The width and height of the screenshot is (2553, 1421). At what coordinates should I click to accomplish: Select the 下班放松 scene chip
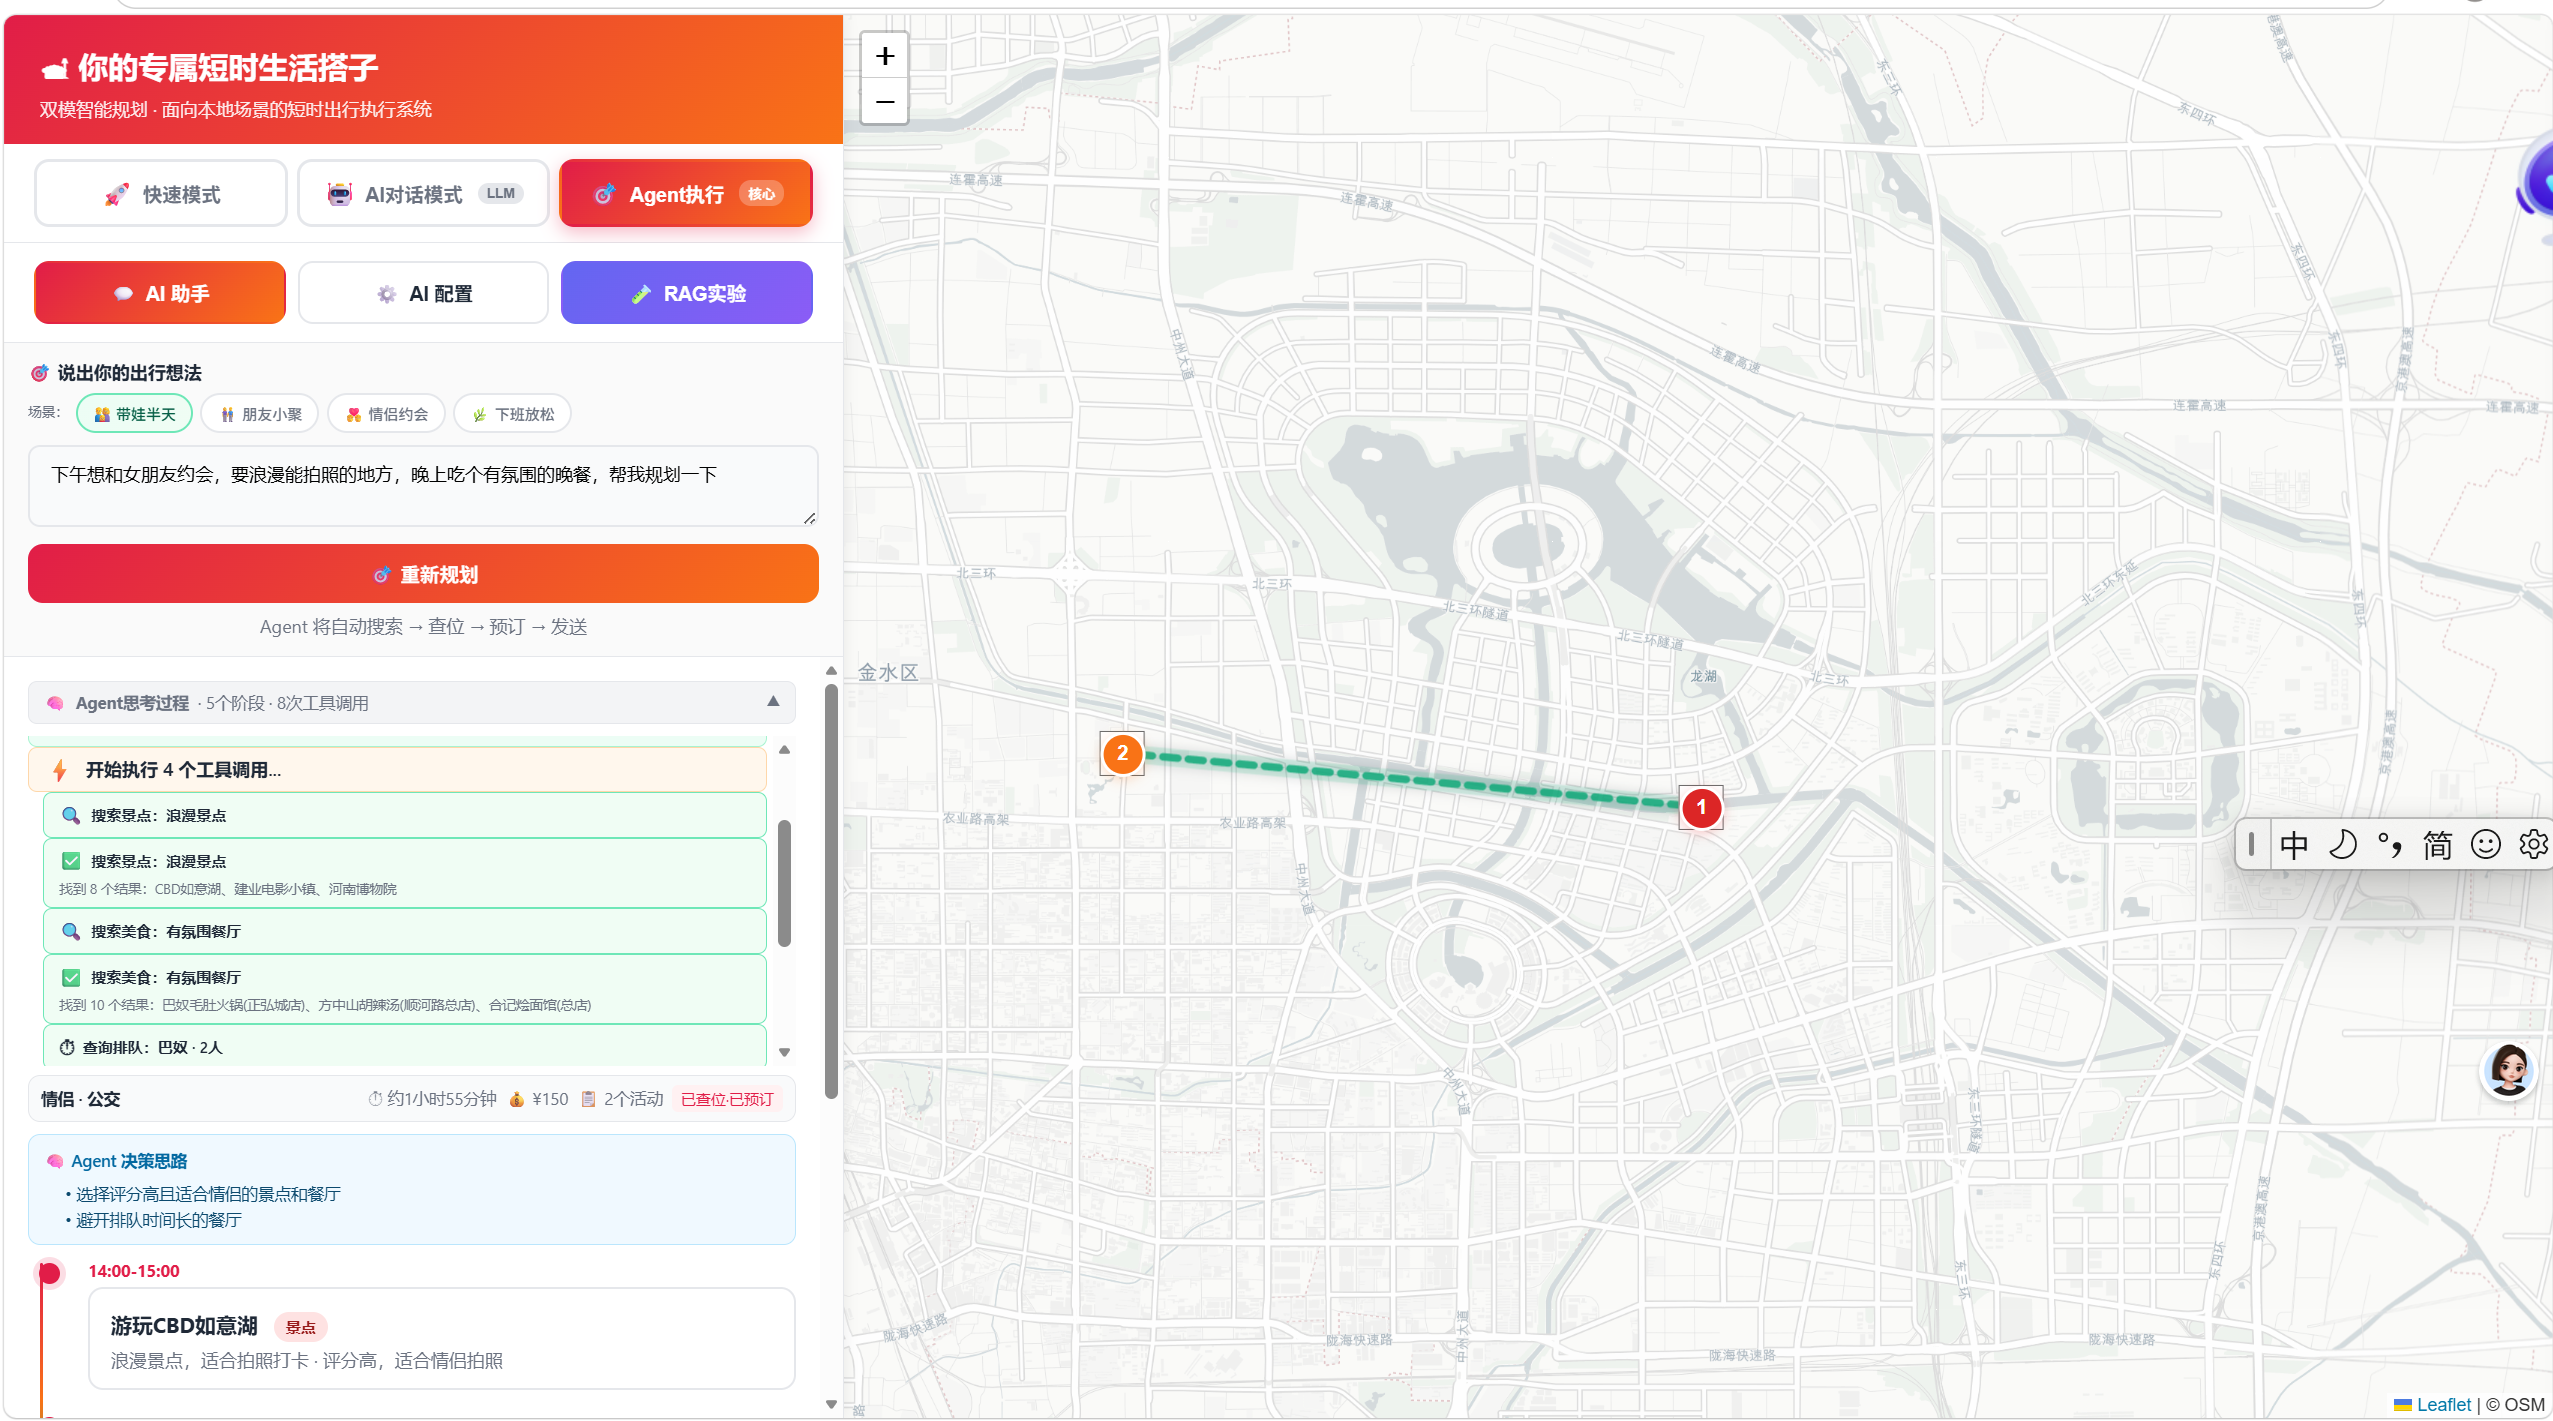512,414
